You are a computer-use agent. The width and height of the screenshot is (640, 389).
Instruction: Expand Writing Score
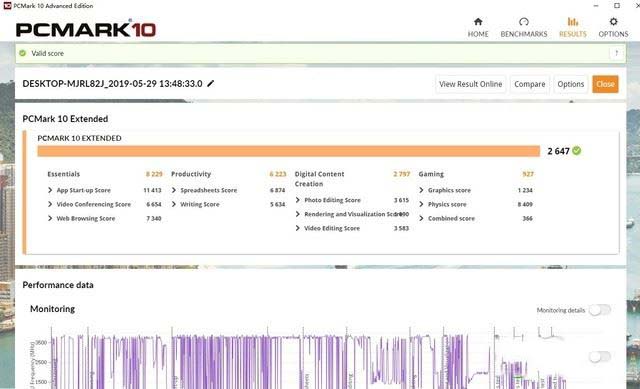click(174, 204)
